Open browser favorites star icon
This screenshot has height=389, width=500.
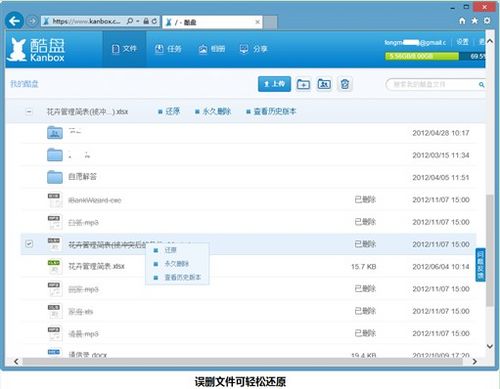[x=475, y=21]
